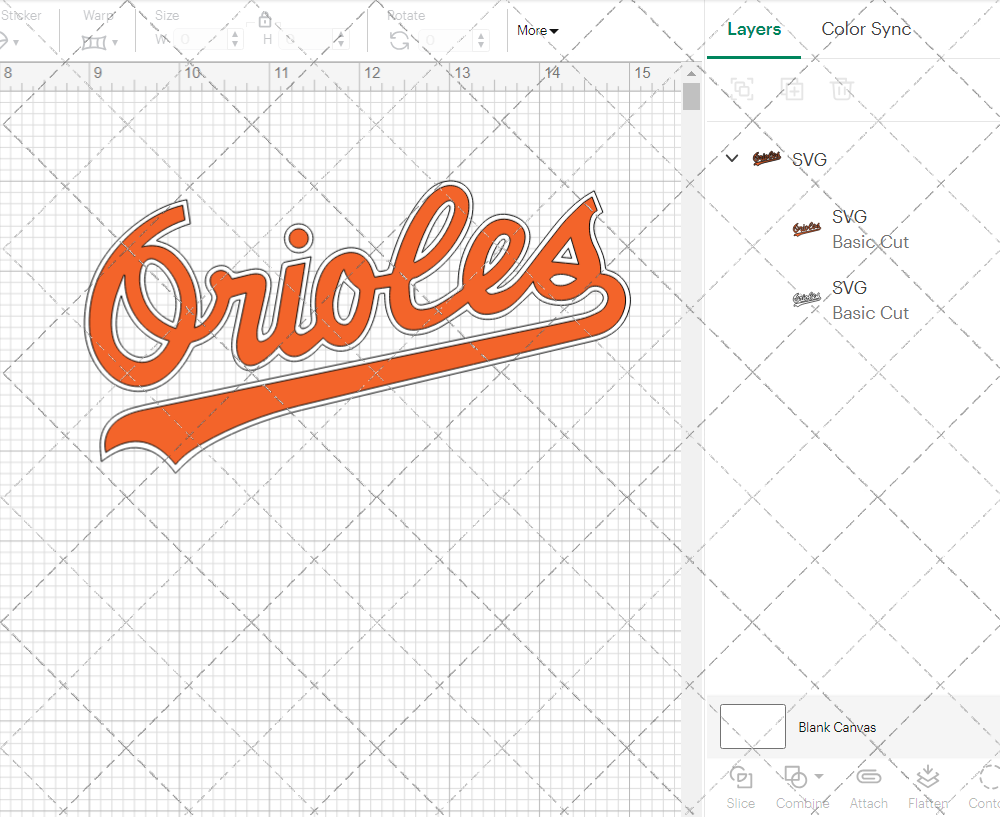Click the Duplicate layer icon
Image resolution: width=1000 pixels, height=817 pixels.
(792, 89)
